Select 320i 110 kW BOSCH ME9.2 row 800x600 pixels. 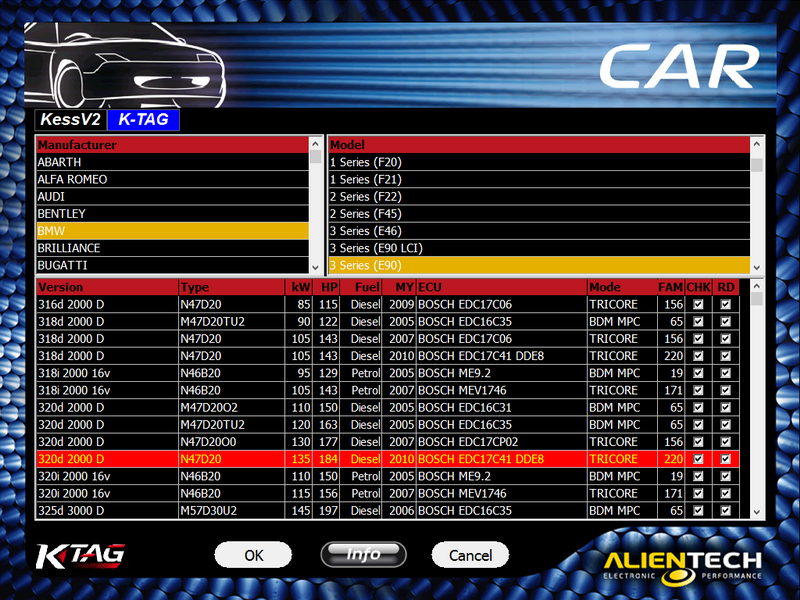(x=388, y=476)
